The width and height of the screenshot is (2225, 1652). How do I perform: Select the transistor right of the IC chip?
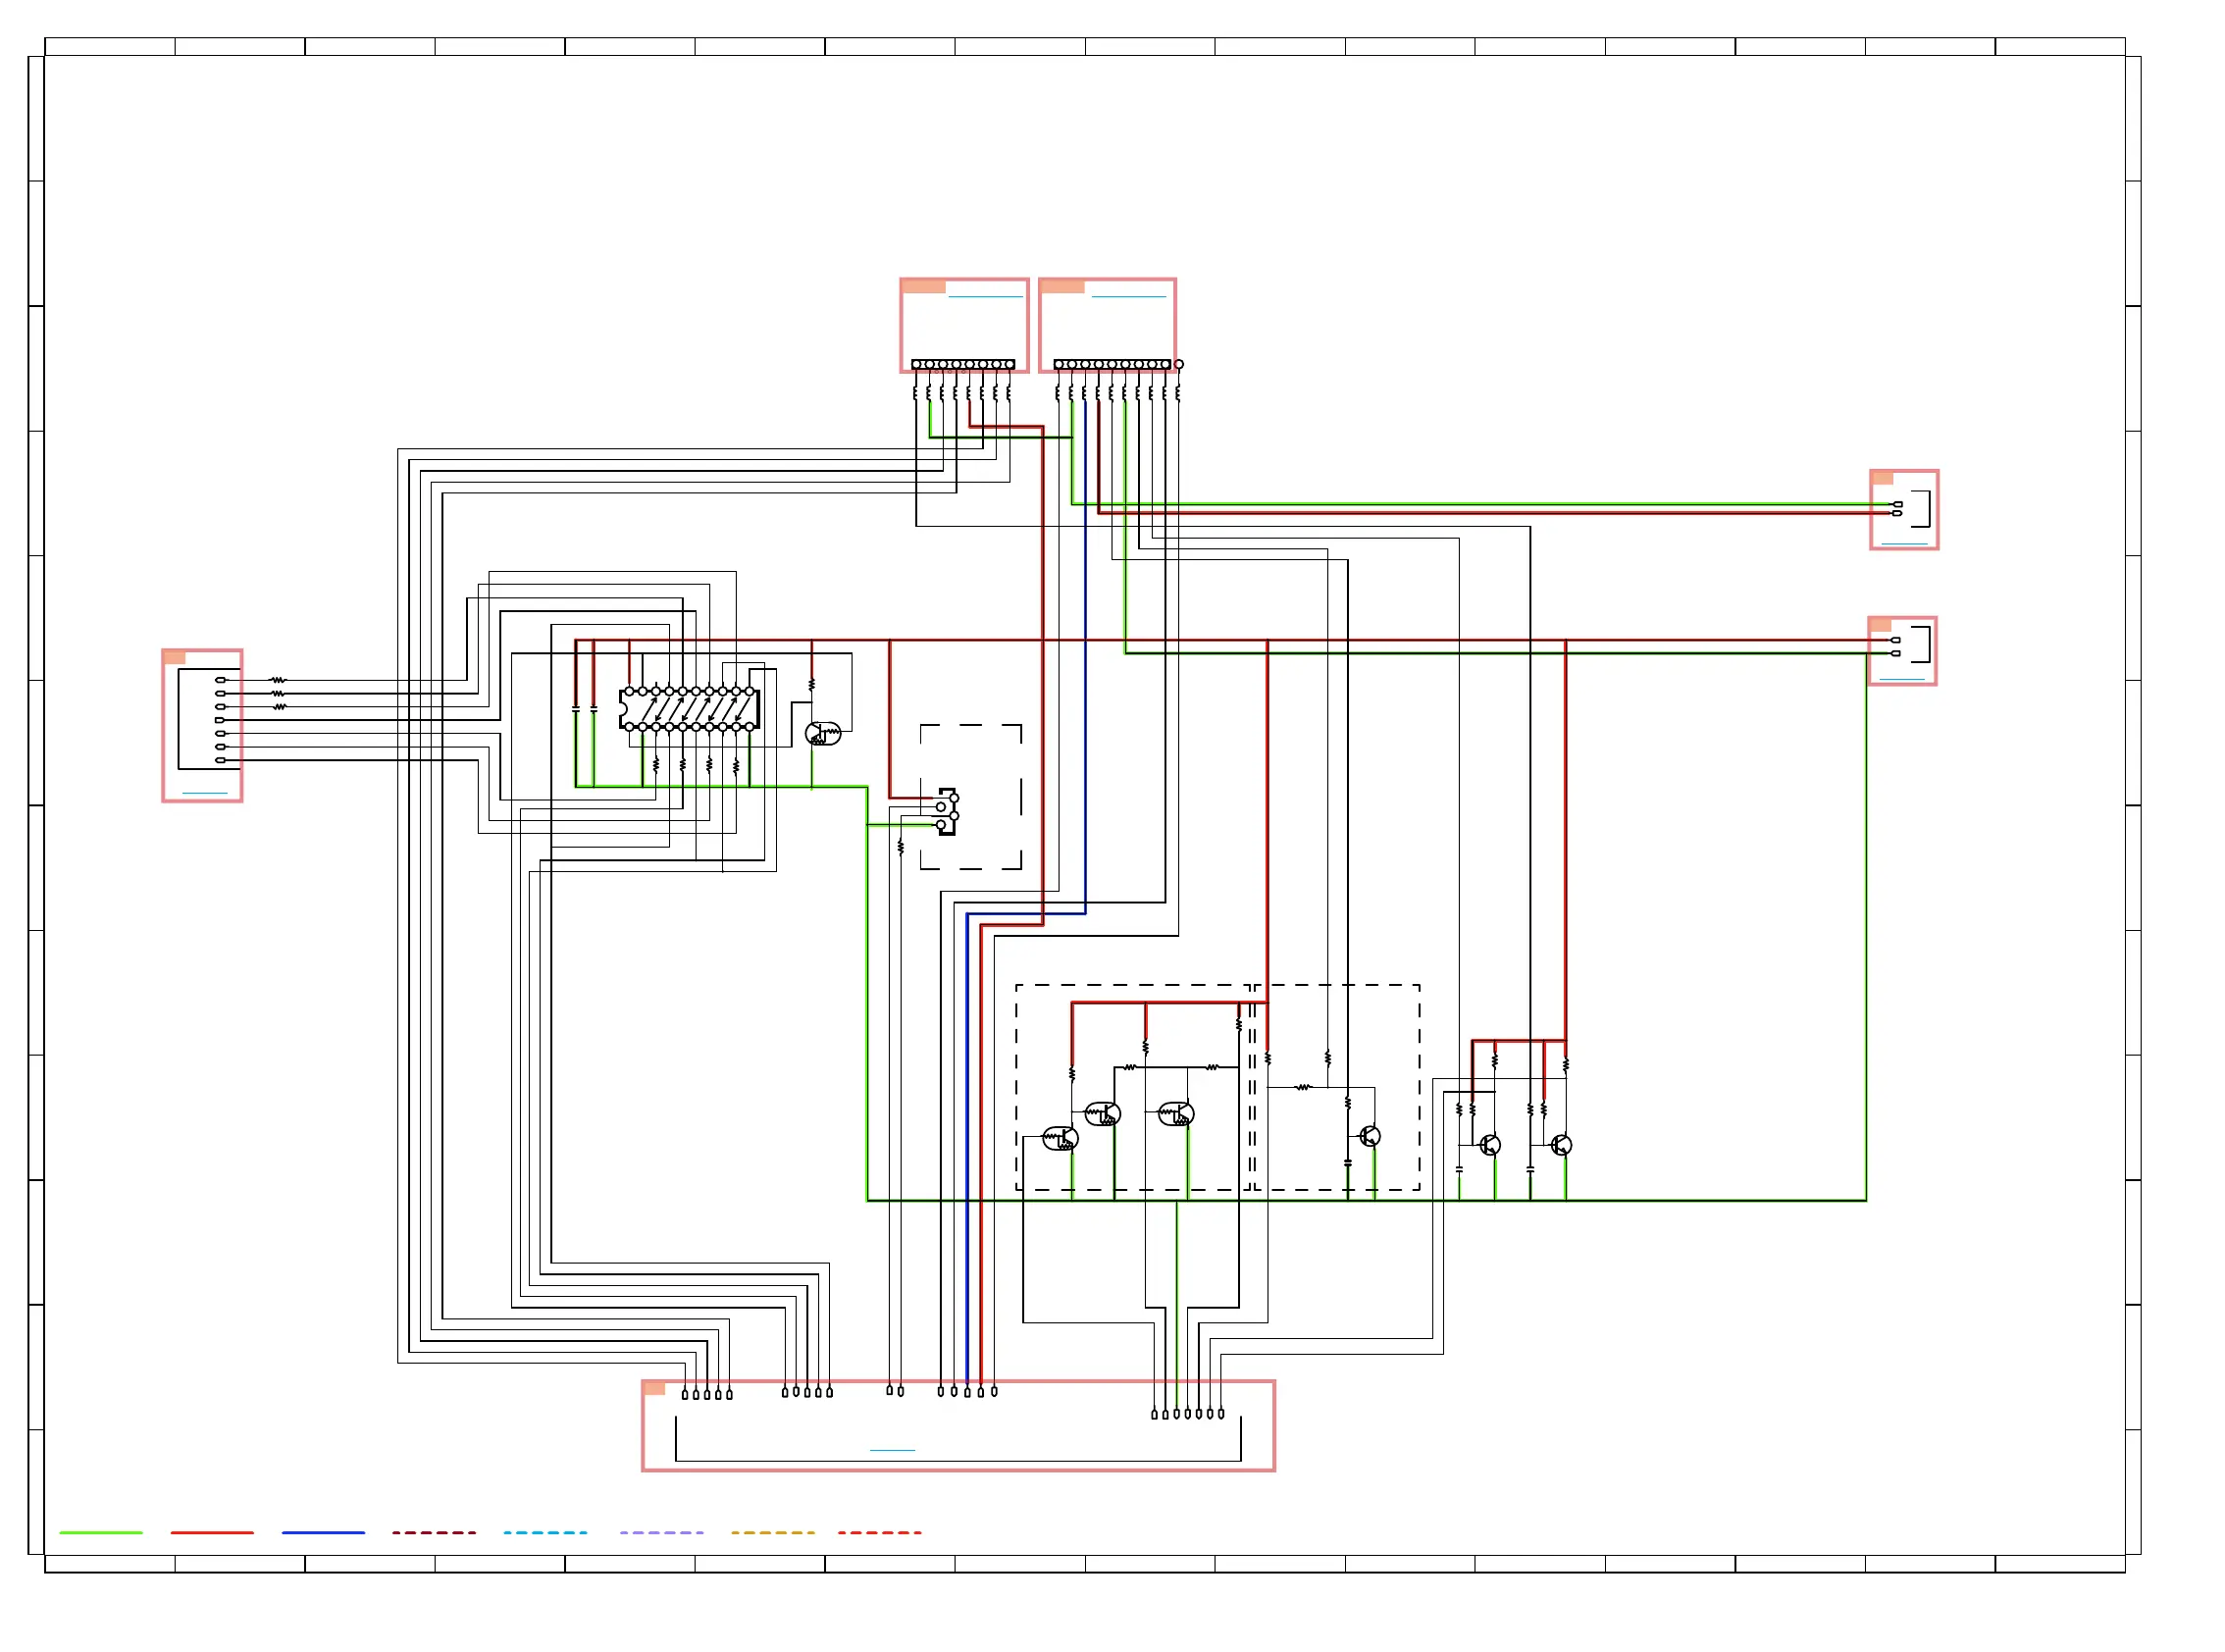[823, 734]
